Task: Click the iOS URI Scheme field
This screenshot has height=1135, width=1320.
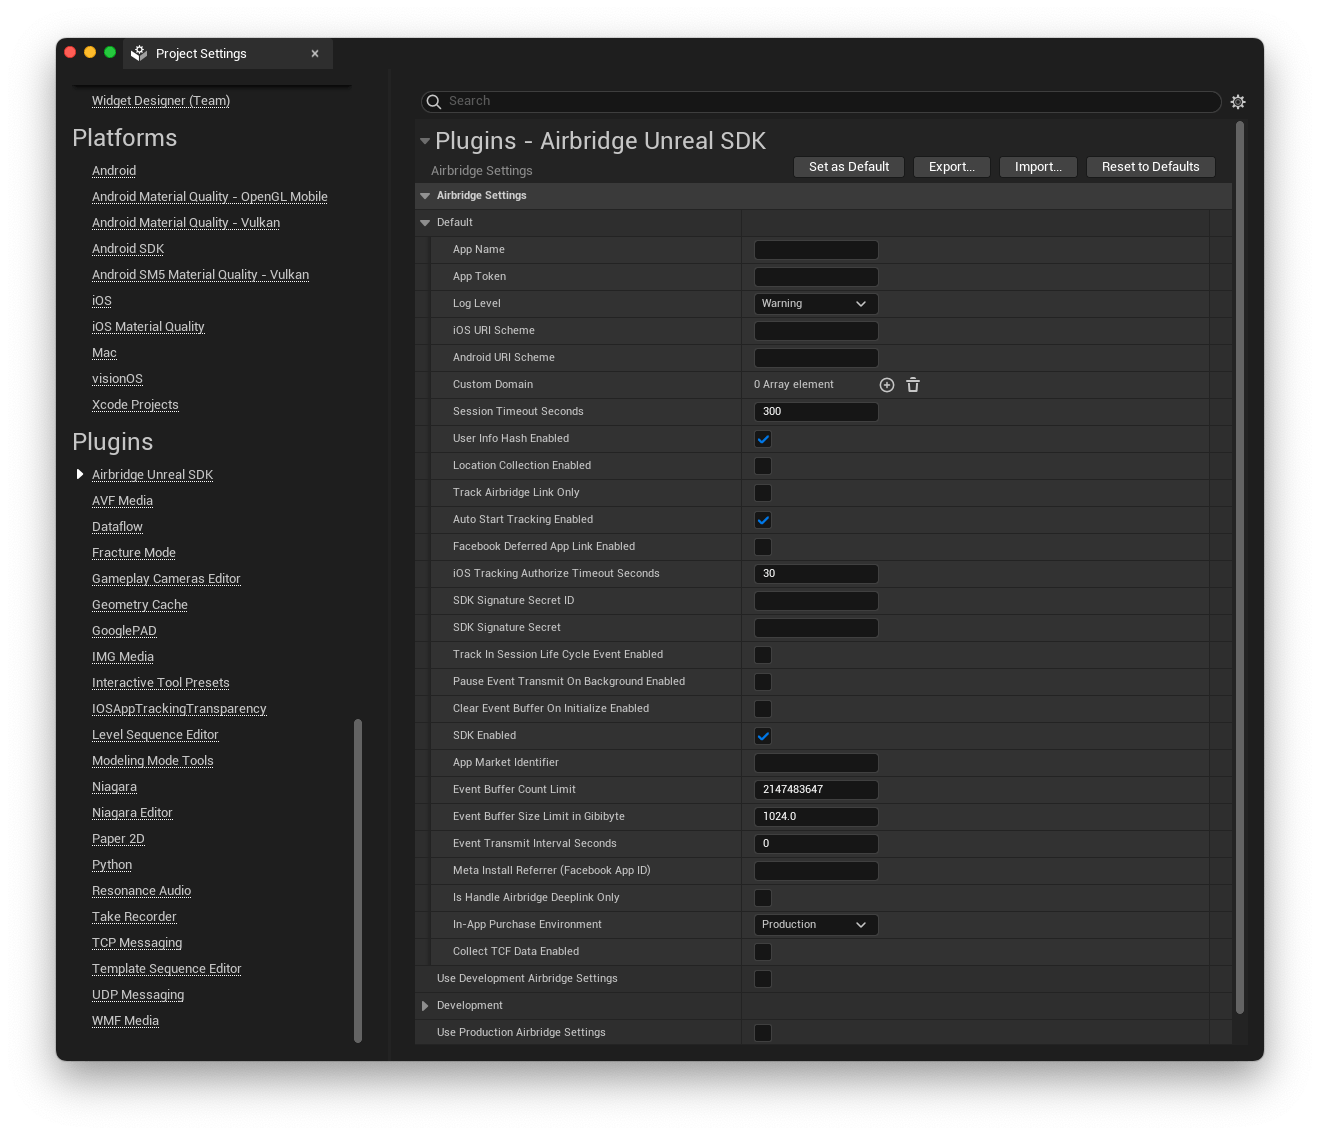Action: click(816, 331)
